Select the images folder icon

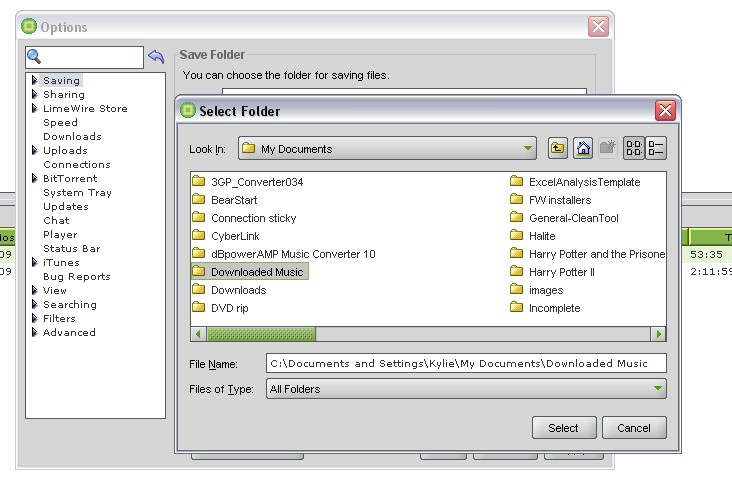pos(516,289)
